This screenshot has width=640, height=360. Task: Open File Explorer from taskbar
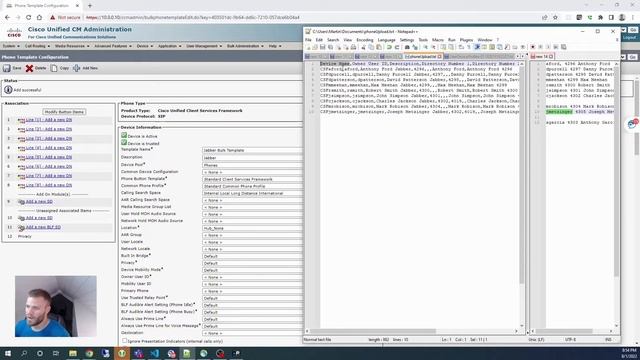73,353
